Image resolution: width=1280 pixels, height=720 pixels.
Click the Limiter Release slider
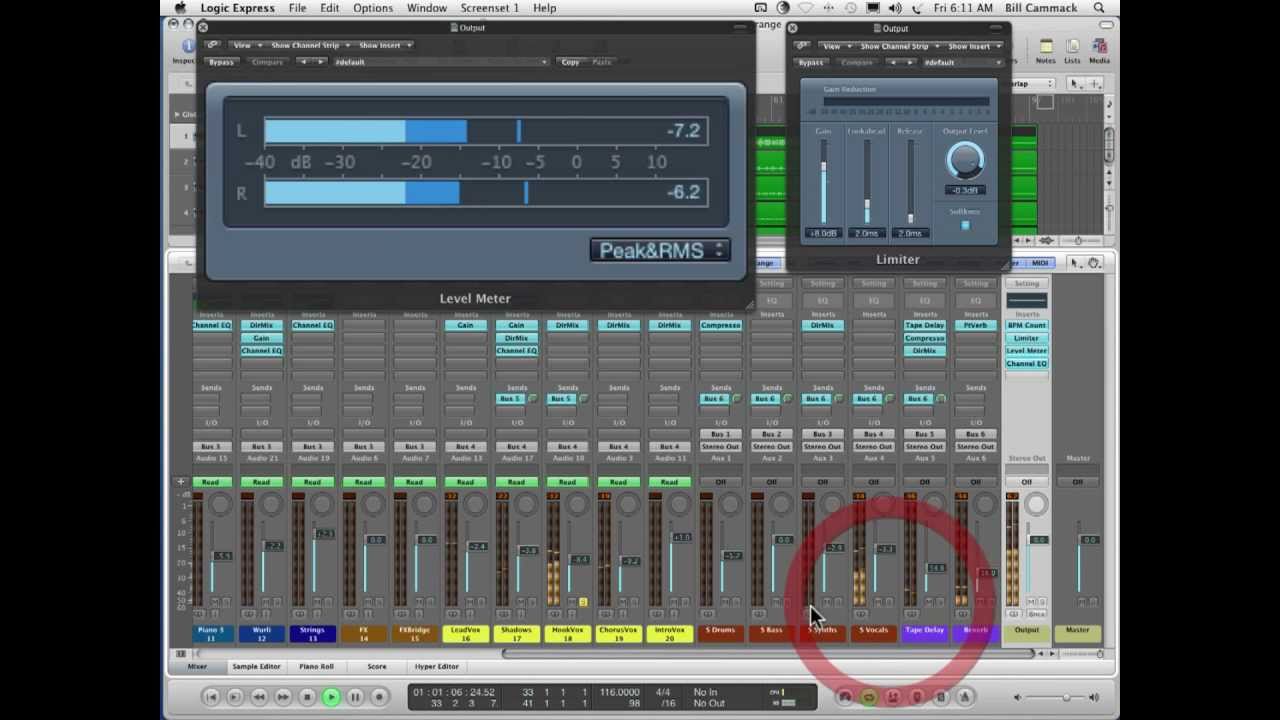pyautogui.click(x=910, y=181)
